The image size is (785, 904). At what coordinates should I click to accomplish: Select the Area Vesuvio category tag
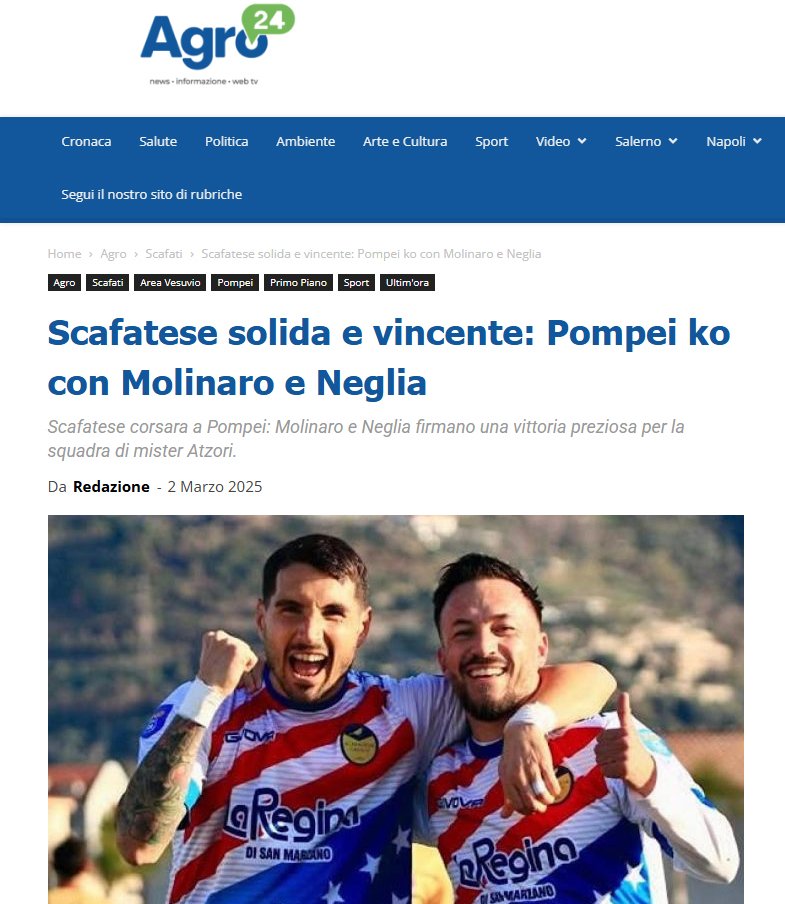pyautogui.click(x=170, y=282)
